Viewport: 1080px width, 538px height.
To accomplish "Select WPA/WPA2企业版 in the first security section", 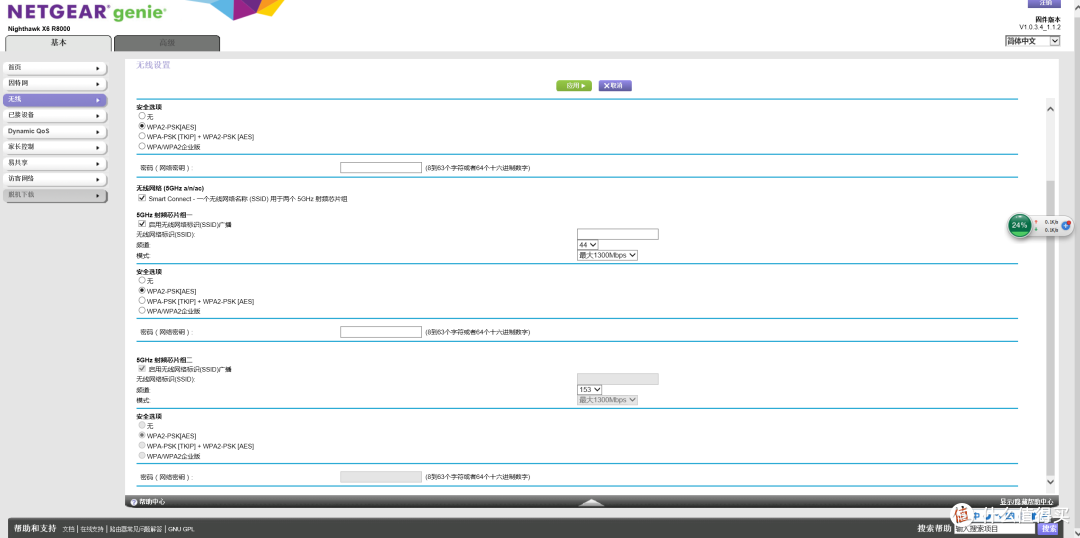I will pos(142,146).
